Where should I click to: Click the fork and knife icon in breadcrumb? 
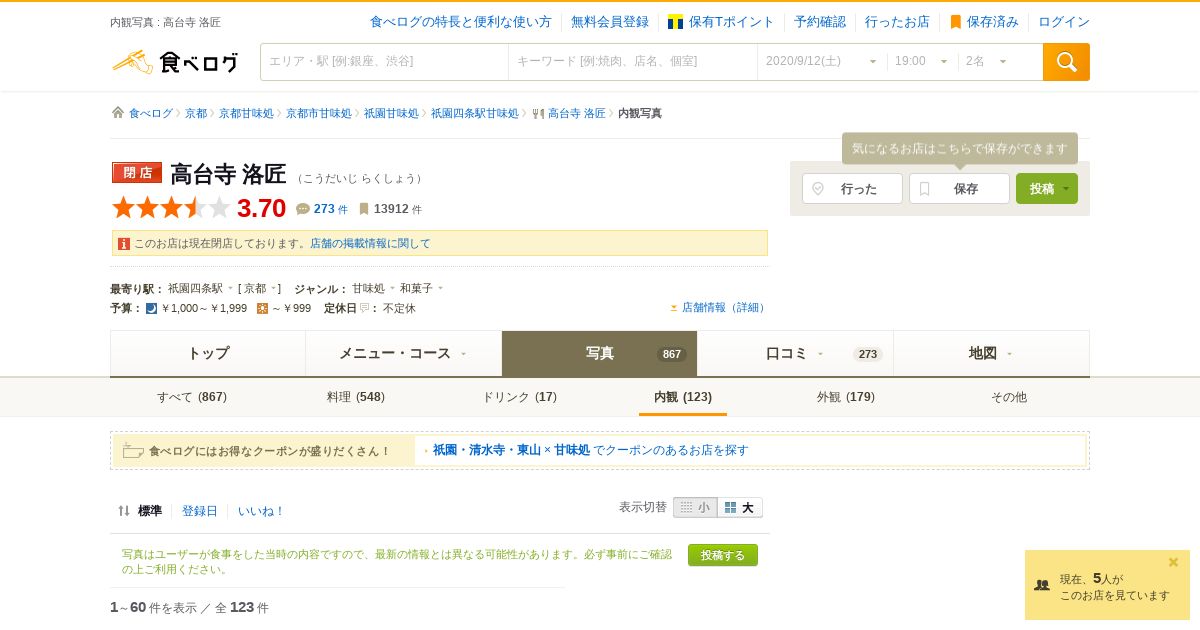[538, 114]
